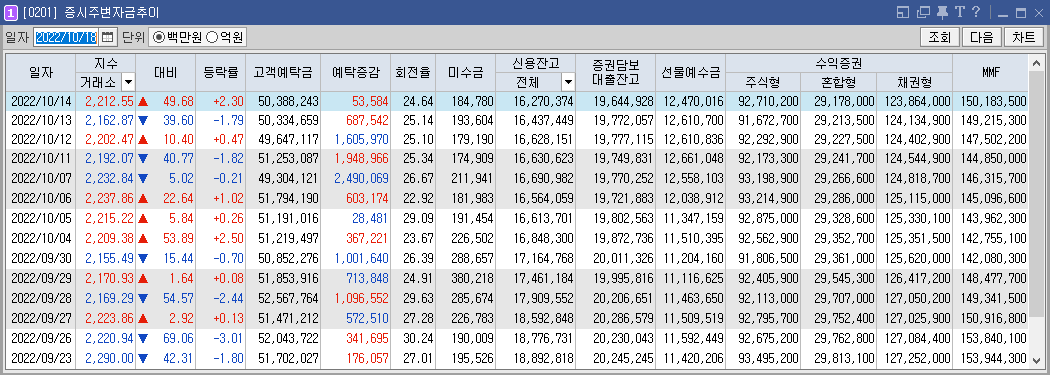Viewport: 1050px width, 375px height.
Task: Click the date input field 2022/10/18
Action: (x=66, y=37)
